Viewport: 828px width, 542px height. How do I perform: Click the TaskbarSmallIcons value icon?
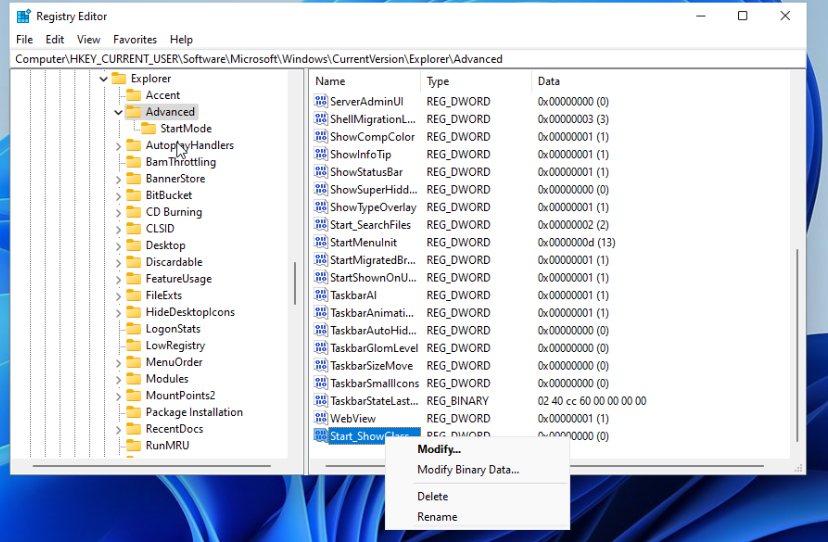pyautogui.click(x=321, y=383)
